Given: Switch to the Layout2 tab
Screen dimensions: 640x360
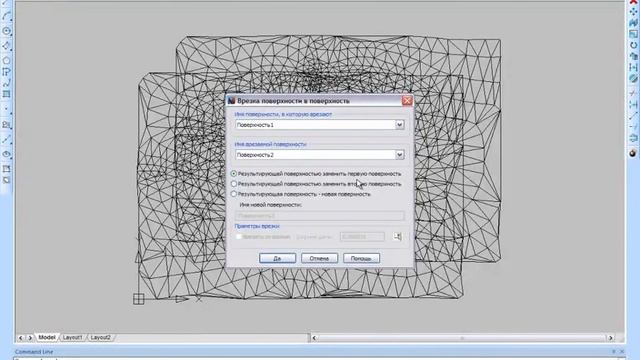Looking at the screenshot, I should point(100,338).
